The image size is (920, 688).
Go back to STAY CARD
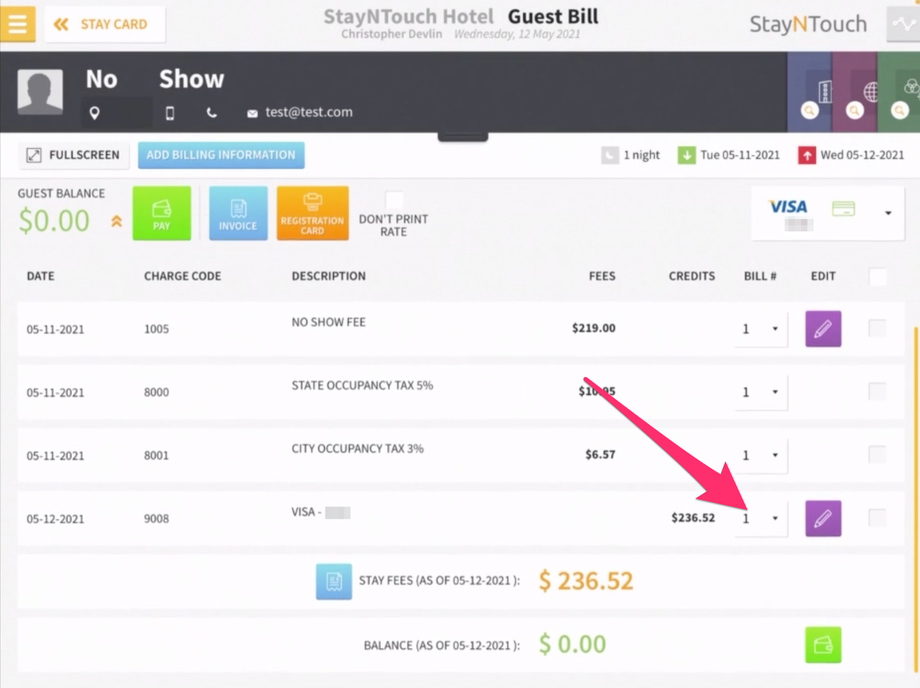click(104, 25)
